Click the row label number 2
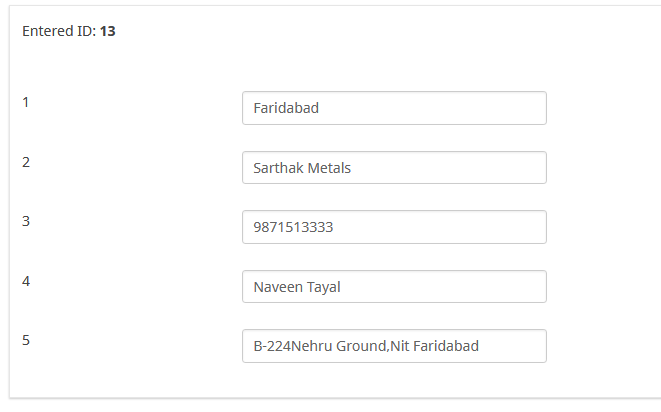The width and height of the screenshot is (661, 412). tap(26, 161)
